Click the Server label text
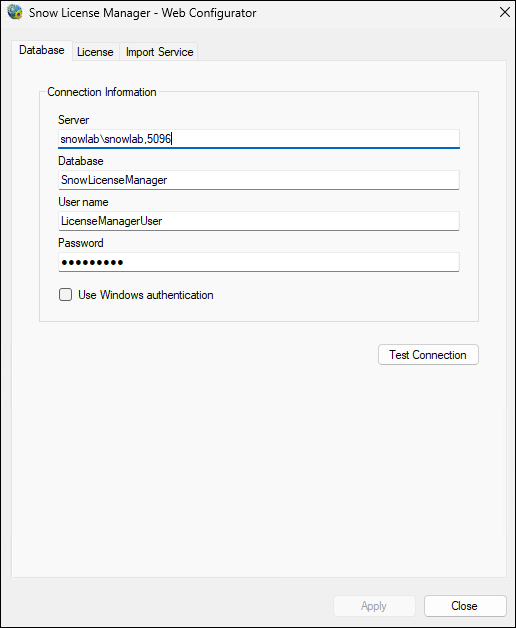This screenshot has width=516, height=628. point(74,120)
